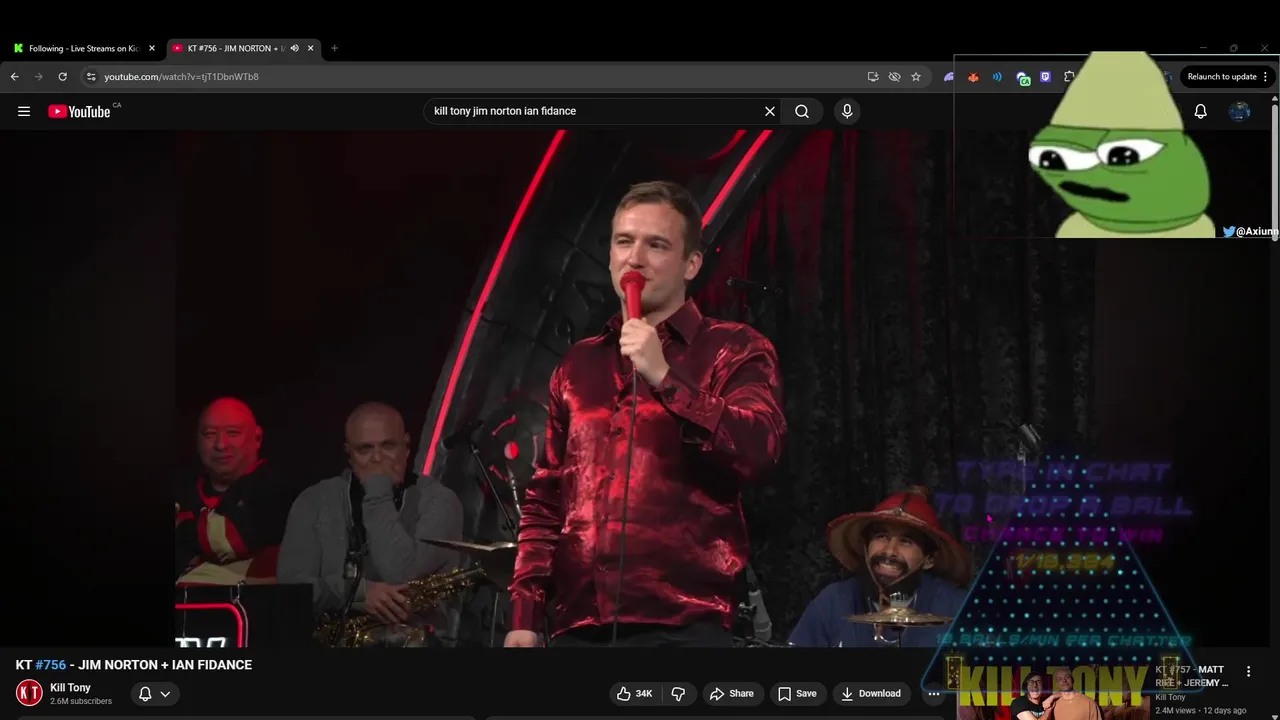Screen dimensions: 1280x720
Task: Start voice search with the microphone
Action: (847, 111)
